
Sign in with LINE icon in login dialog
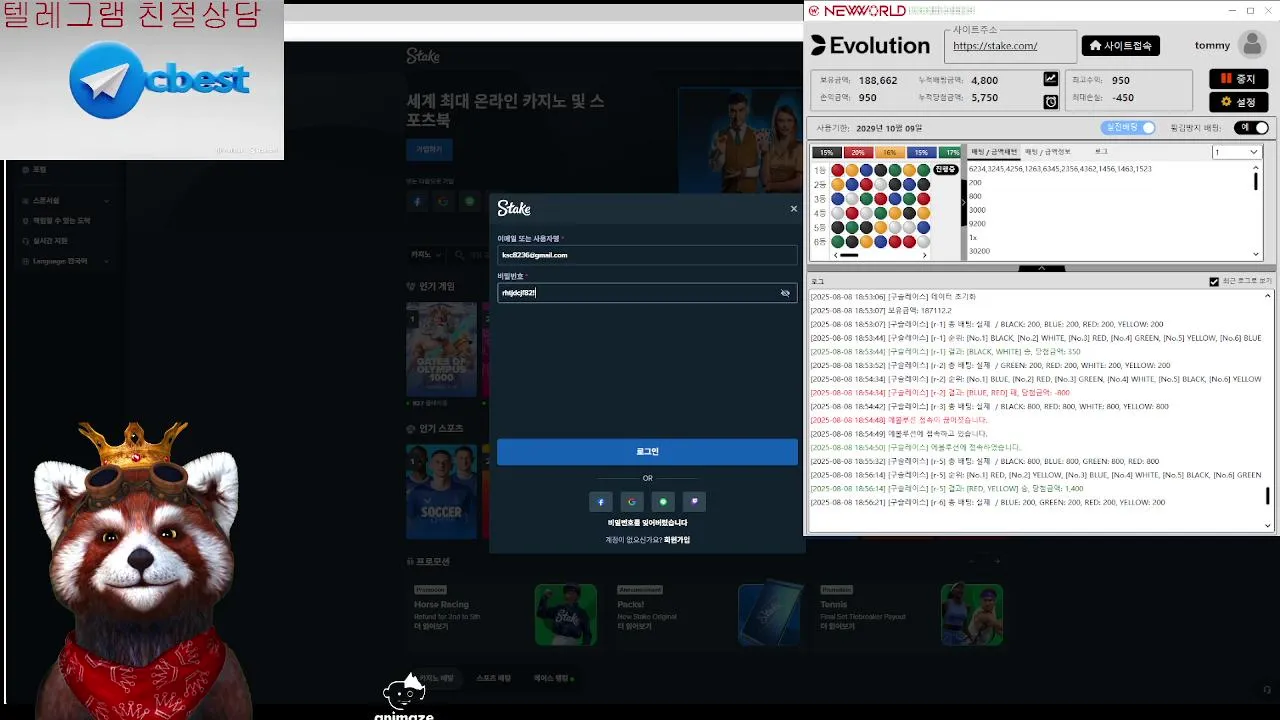pyautogui.click(x=663, y=502)
